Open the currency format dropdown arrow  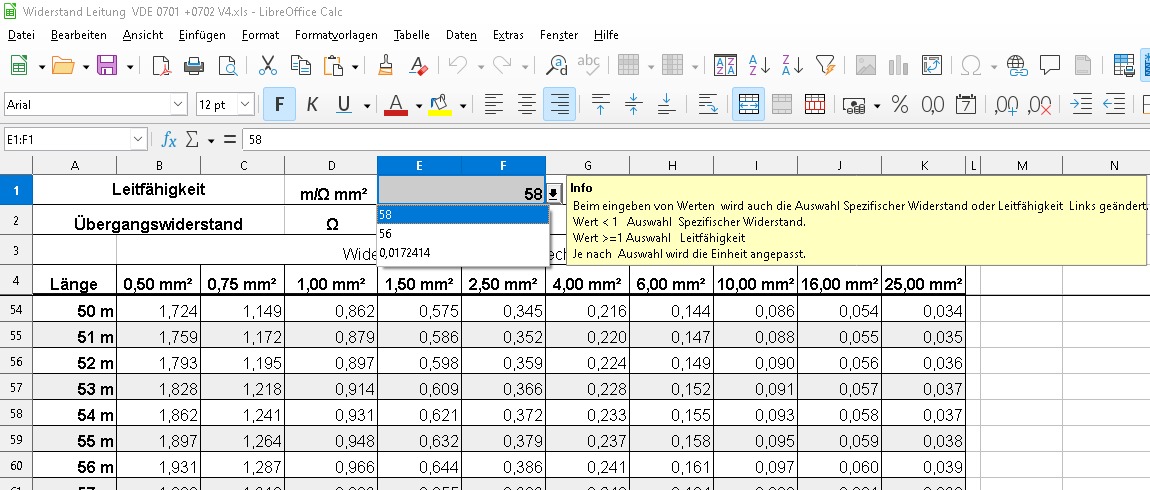877,106
